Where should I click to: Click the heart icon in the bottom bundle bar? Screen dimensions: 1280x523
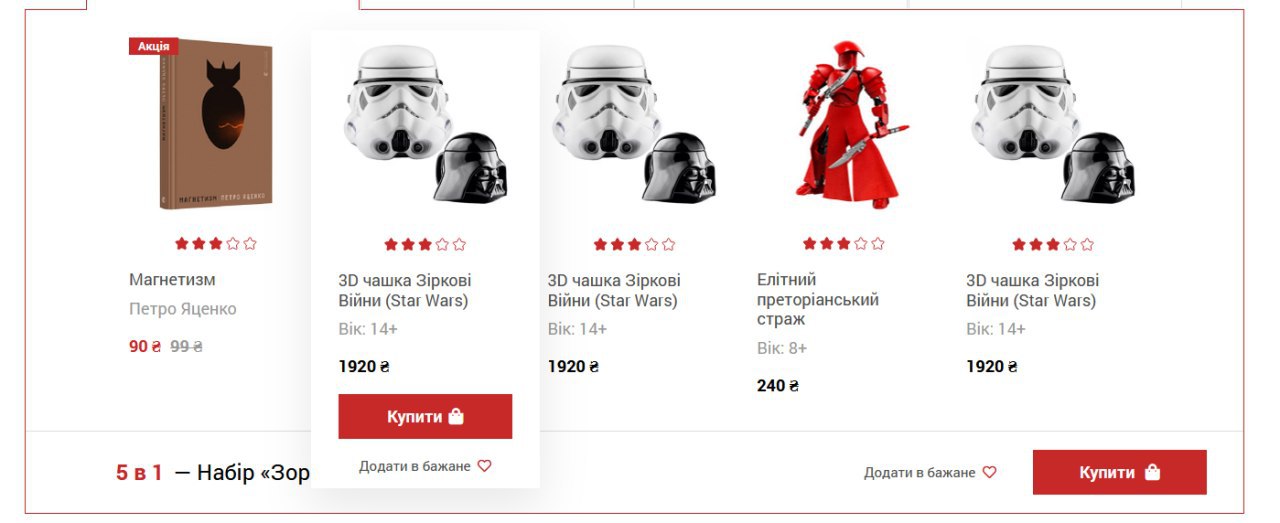[x=989, y=472]
